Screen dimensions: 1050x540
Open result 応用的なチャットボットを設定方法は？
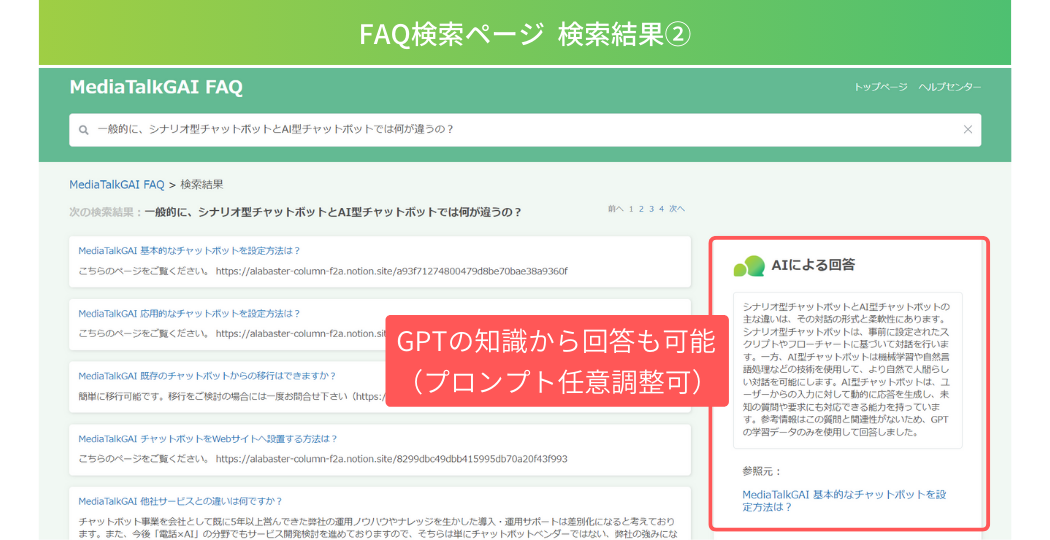pos(190,314)
